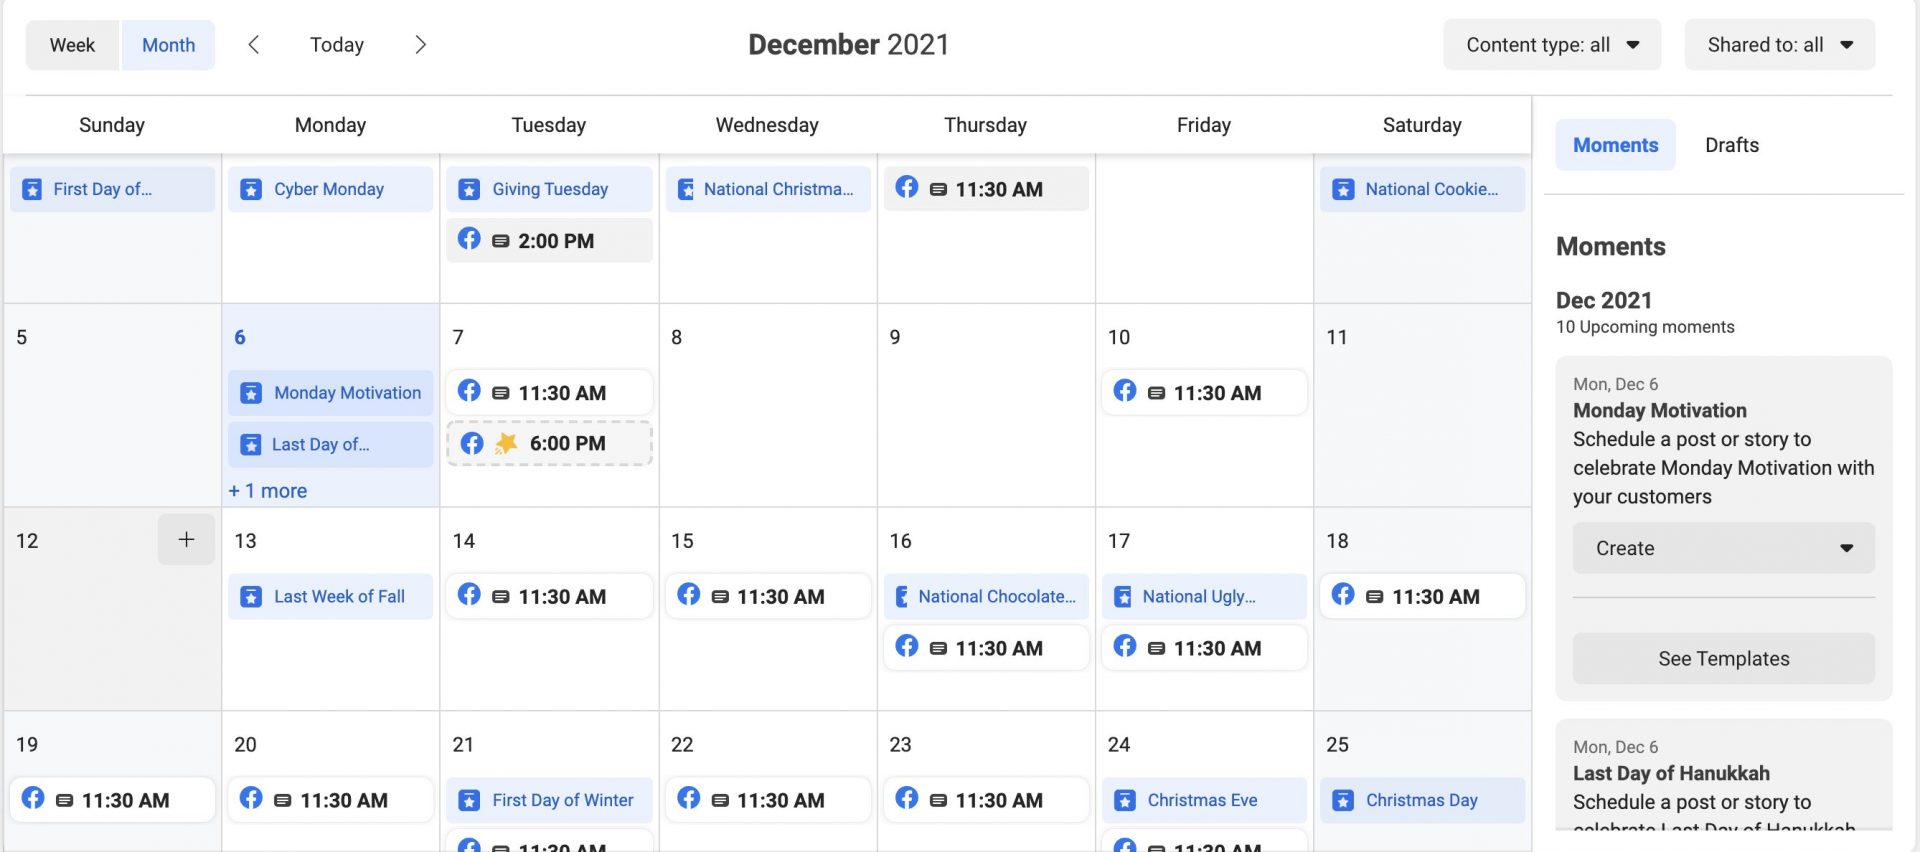Click star icon on Cyber Monday moment
1920x852 pixels.
click(x=252, y=190)
